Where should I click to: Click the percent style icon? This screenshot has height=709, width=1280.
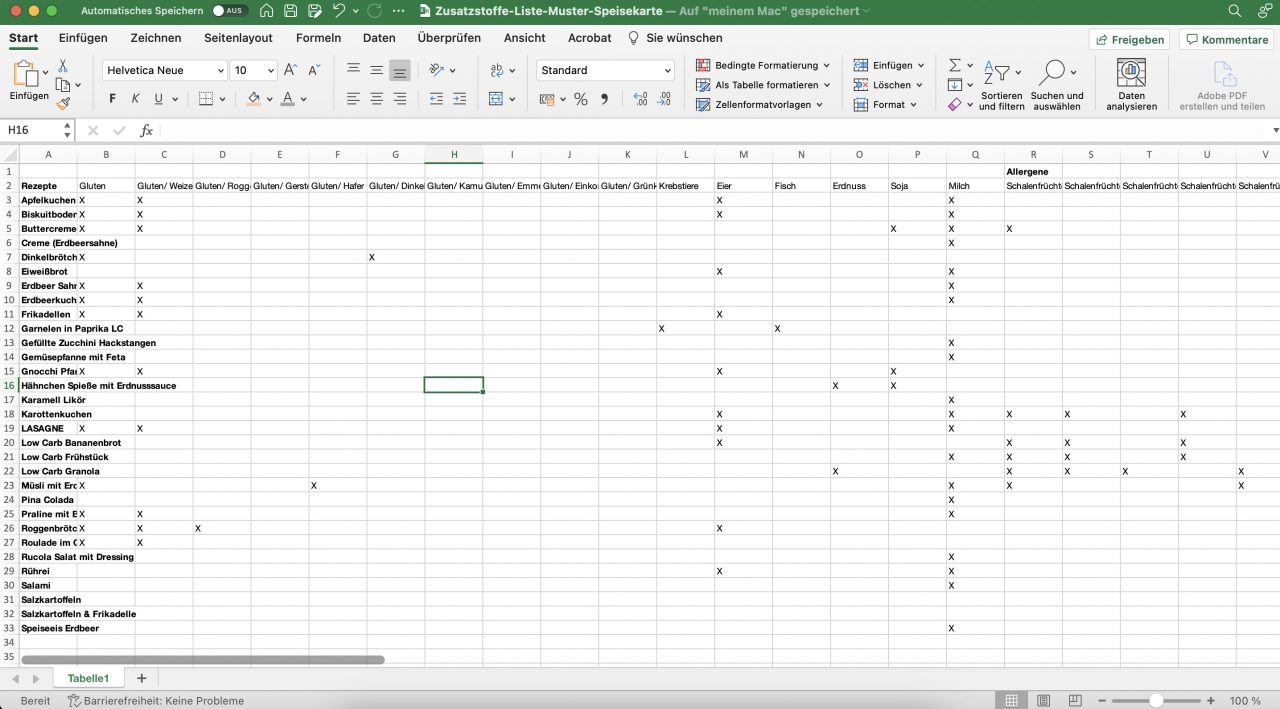tap(580, 99)
